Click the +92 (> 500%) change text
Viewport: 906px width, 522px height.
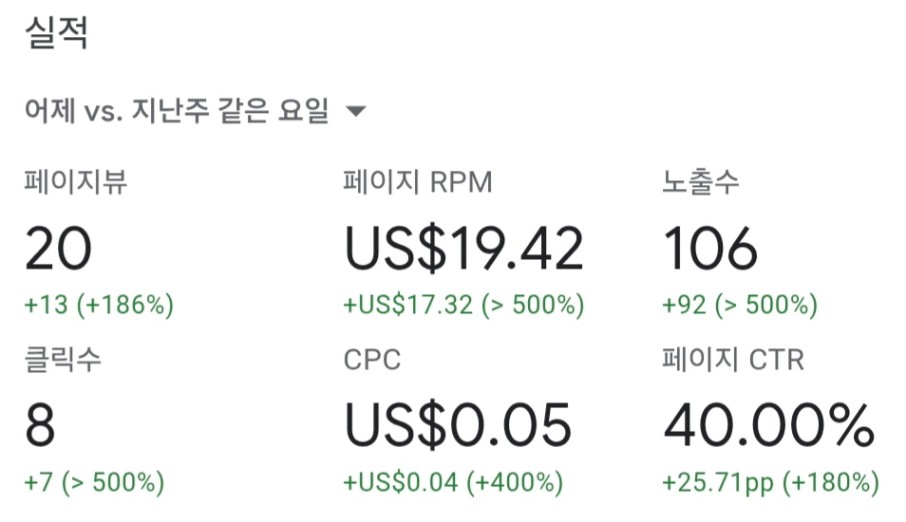coord(740,305)
